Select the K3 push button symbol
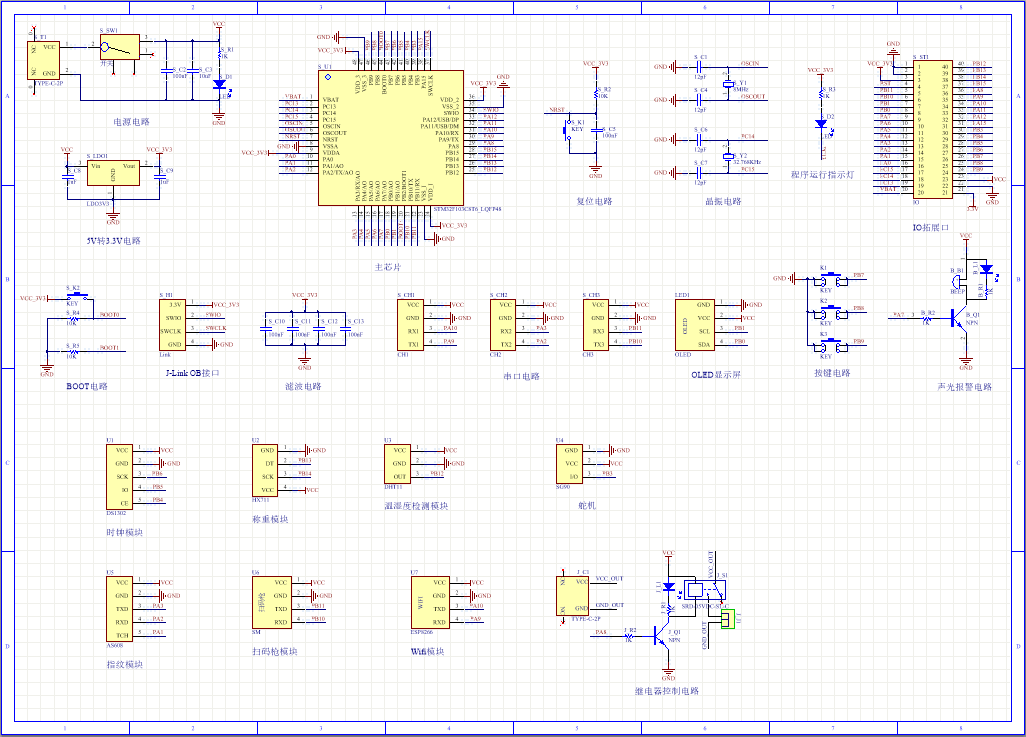 coord(830,346)
